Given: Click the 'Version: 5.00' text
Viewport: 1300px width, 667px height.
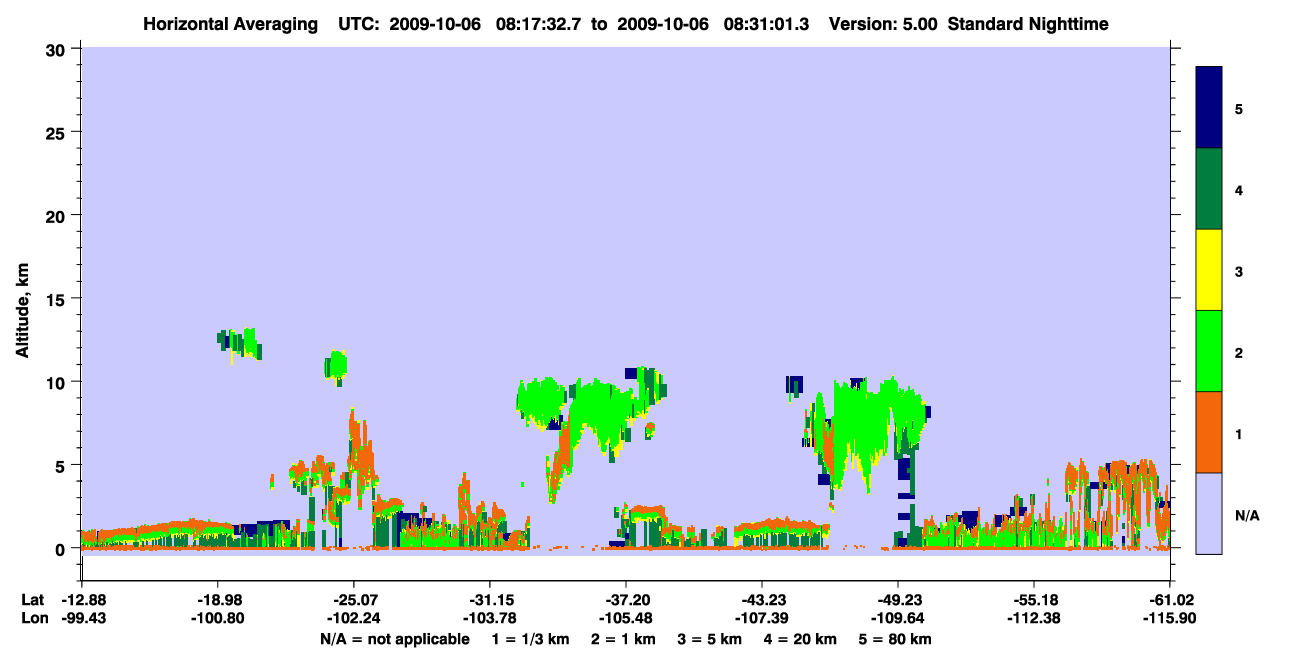Looking at the screenshot, I should click(884, 23).
